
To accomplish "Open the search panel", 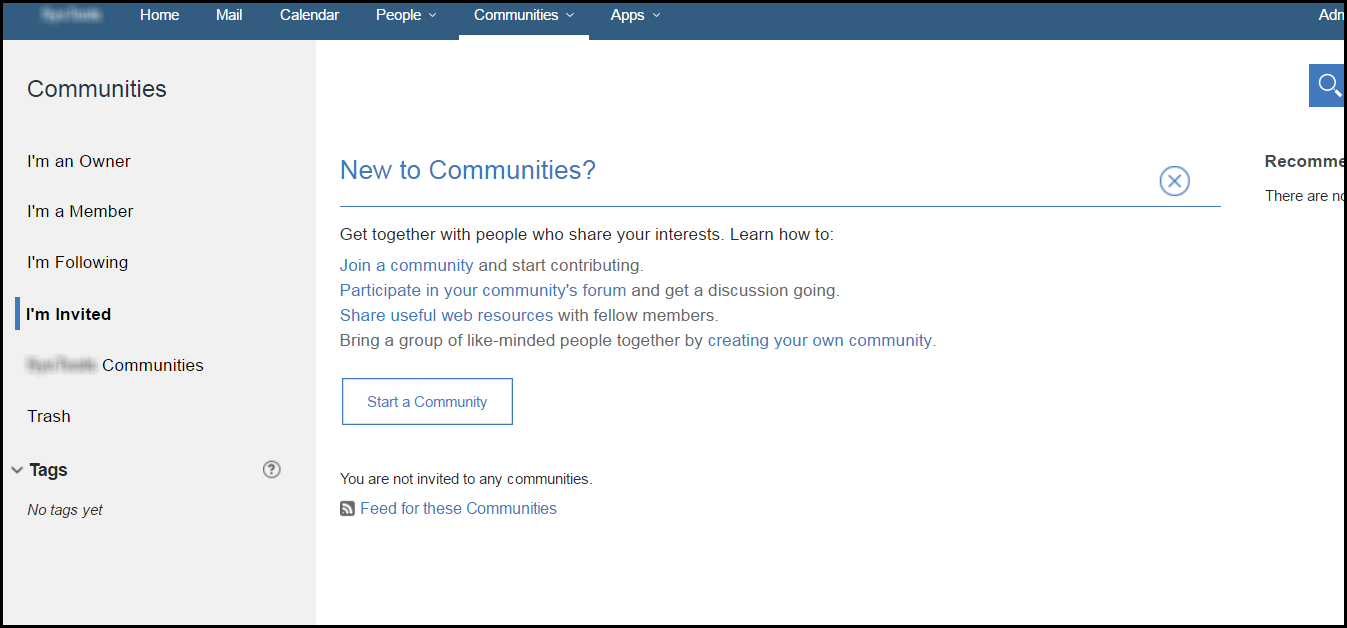I will click(1327, 85).
